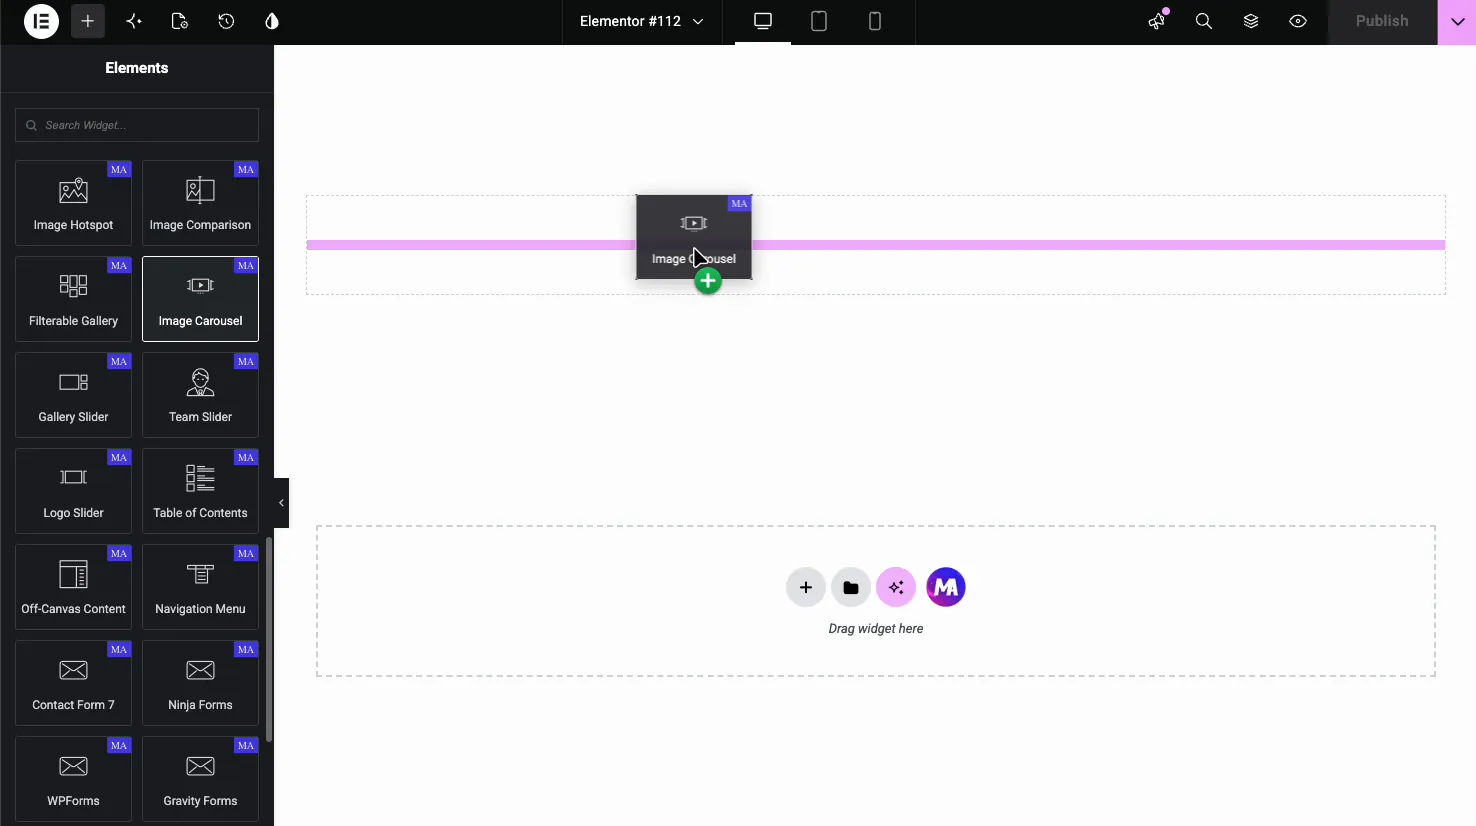Viewport: 1476px width, 826px height.
Task: Open template library folder button
Action: coord(851,587)
